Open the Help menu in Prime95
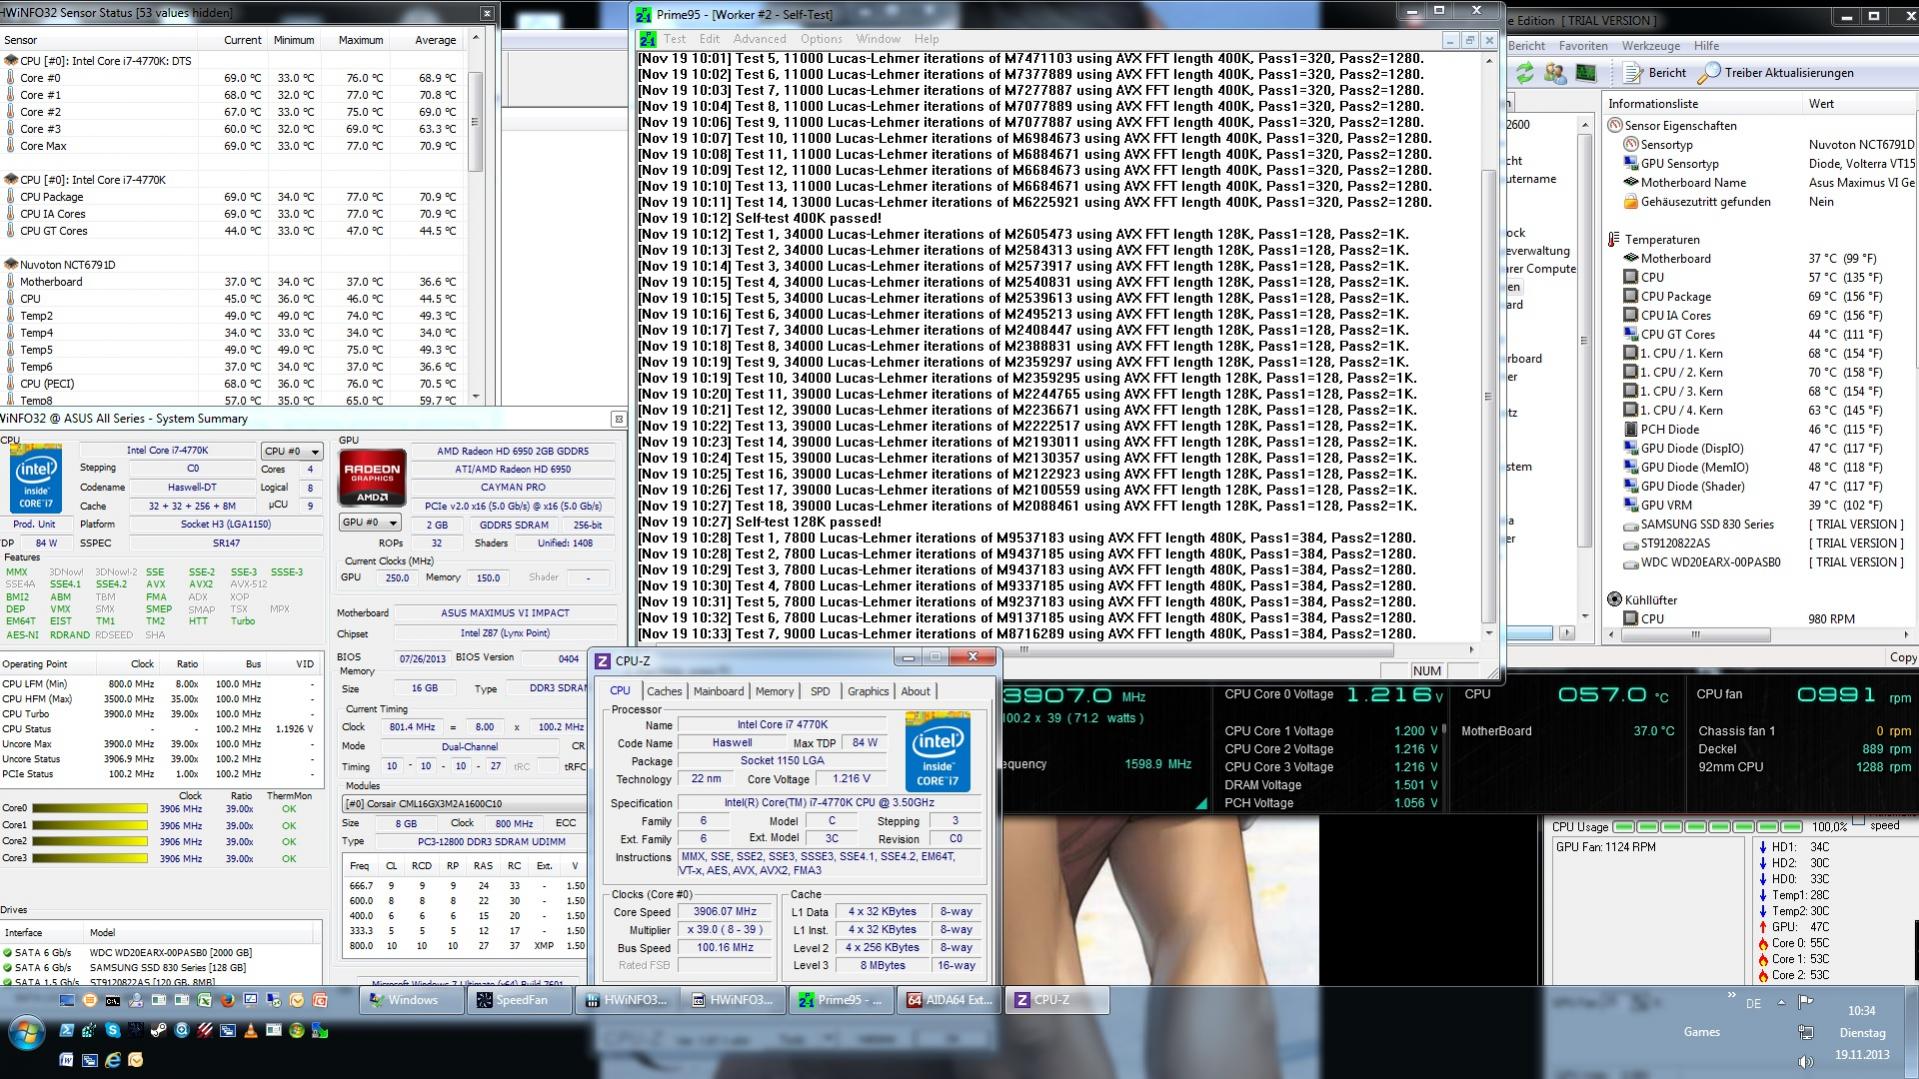This screenshot has width=1919, height=1079. (x=927, y=39)
